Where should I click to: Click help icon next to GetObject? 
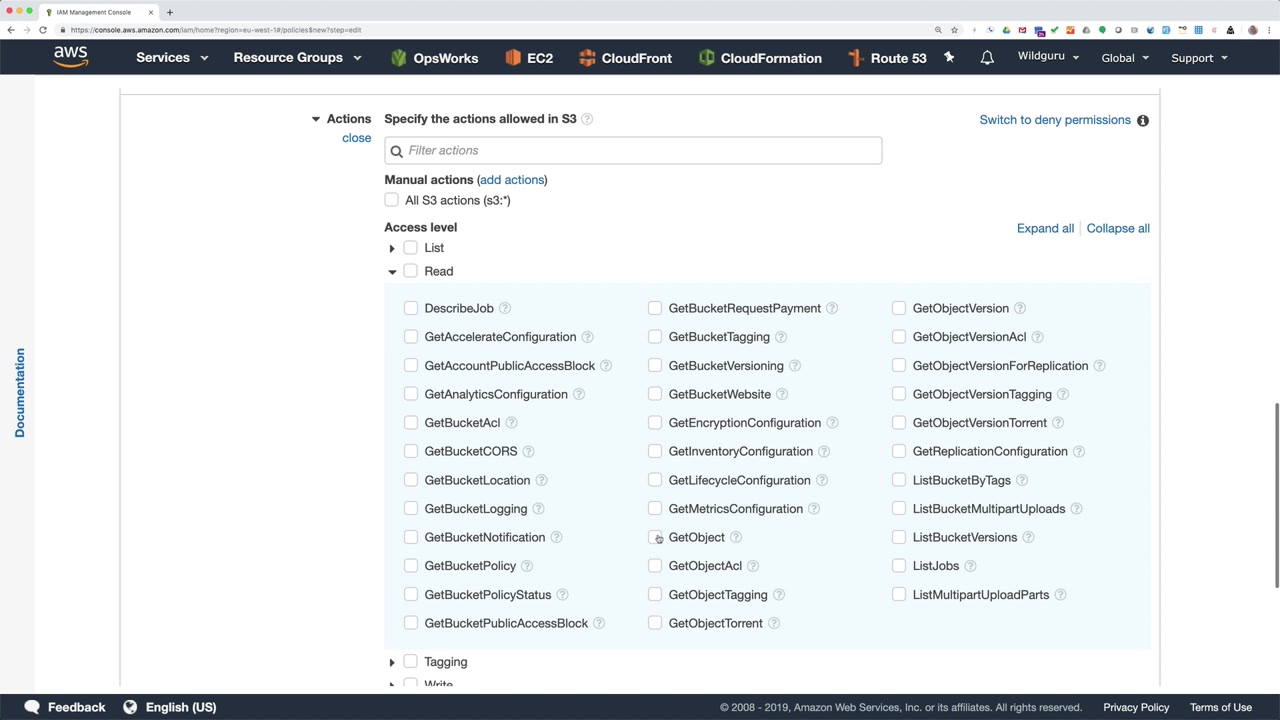coord(736,537)
